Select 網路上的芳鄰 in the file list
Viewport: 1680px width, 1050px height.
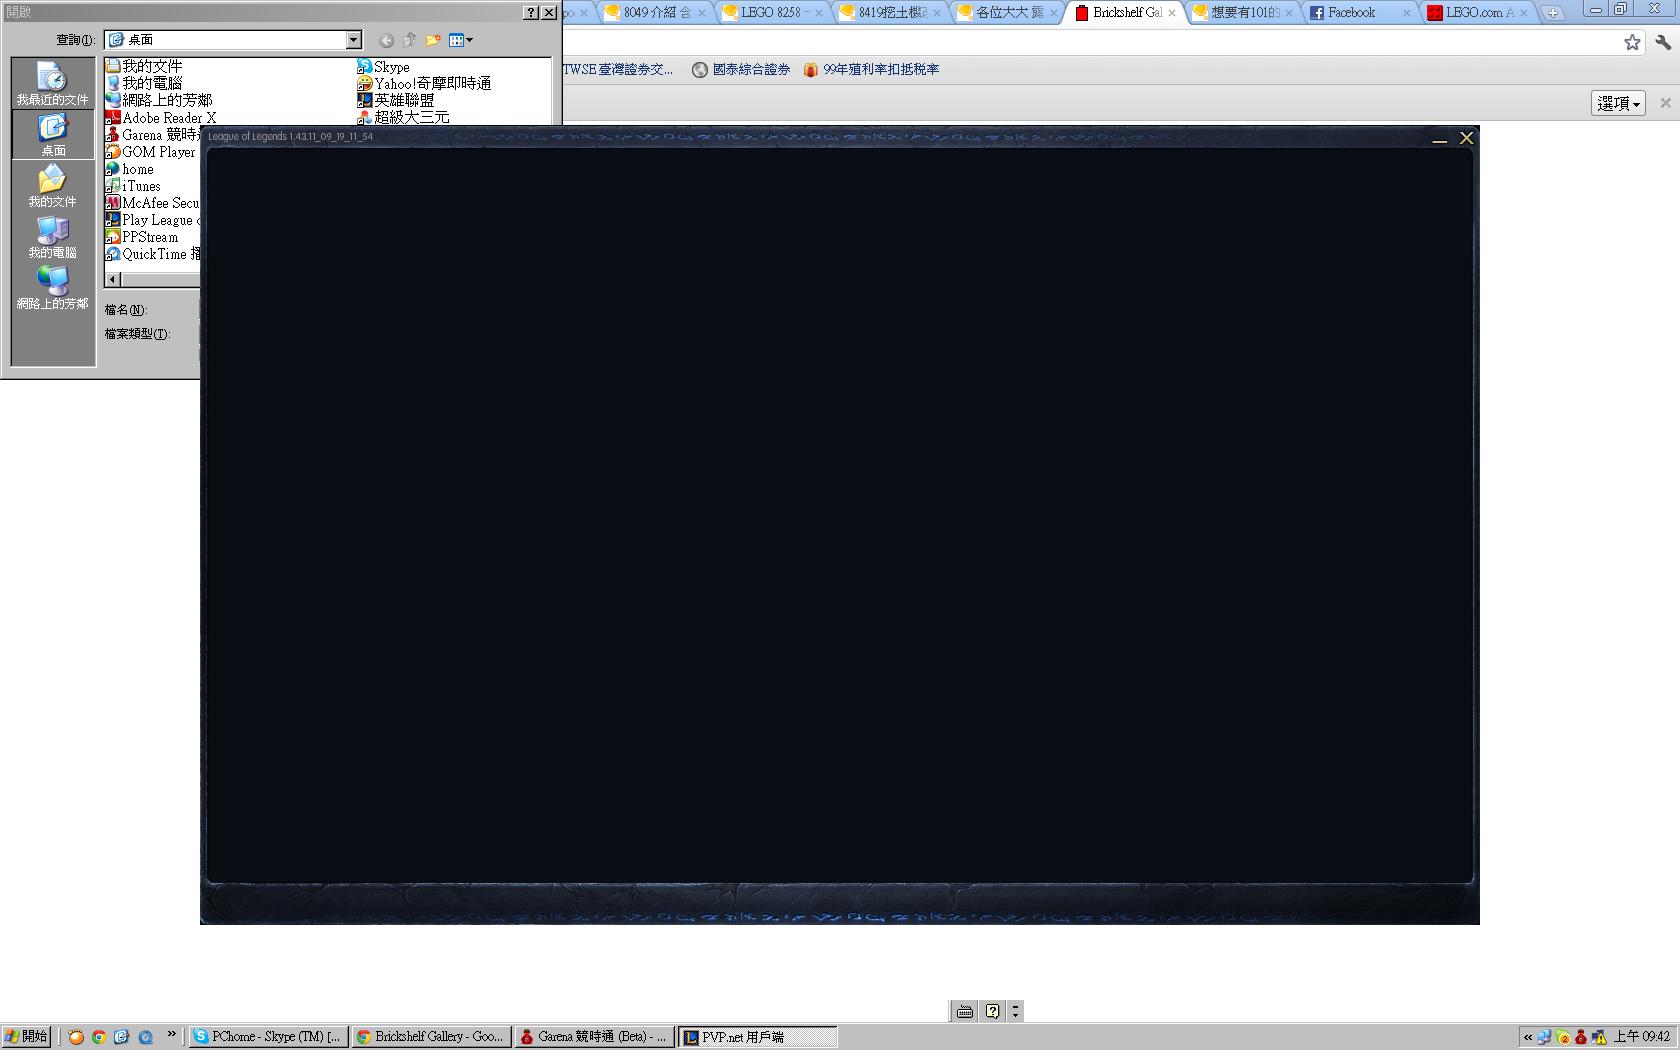pyautogui.click(x=159, y=100)
